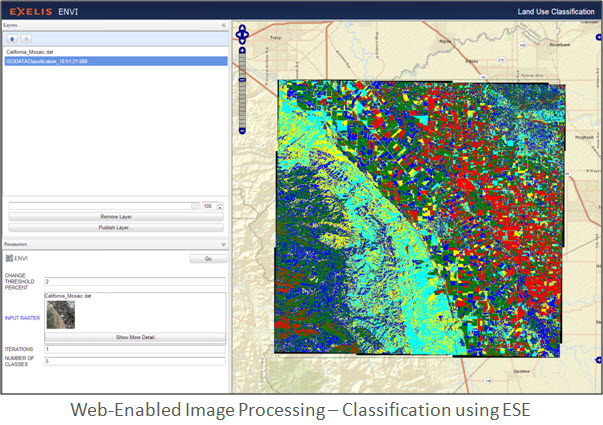The image size is (603, 425).
Task: Click the Number of Classes input field
Action: (x=134, y=361)
